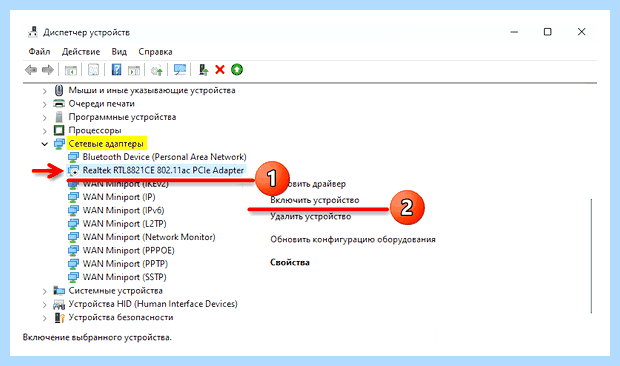Image resolution: width=620 pixels, height=366 pixels.
Task: Choose Свойства in context menu
Action: [290, 262]
